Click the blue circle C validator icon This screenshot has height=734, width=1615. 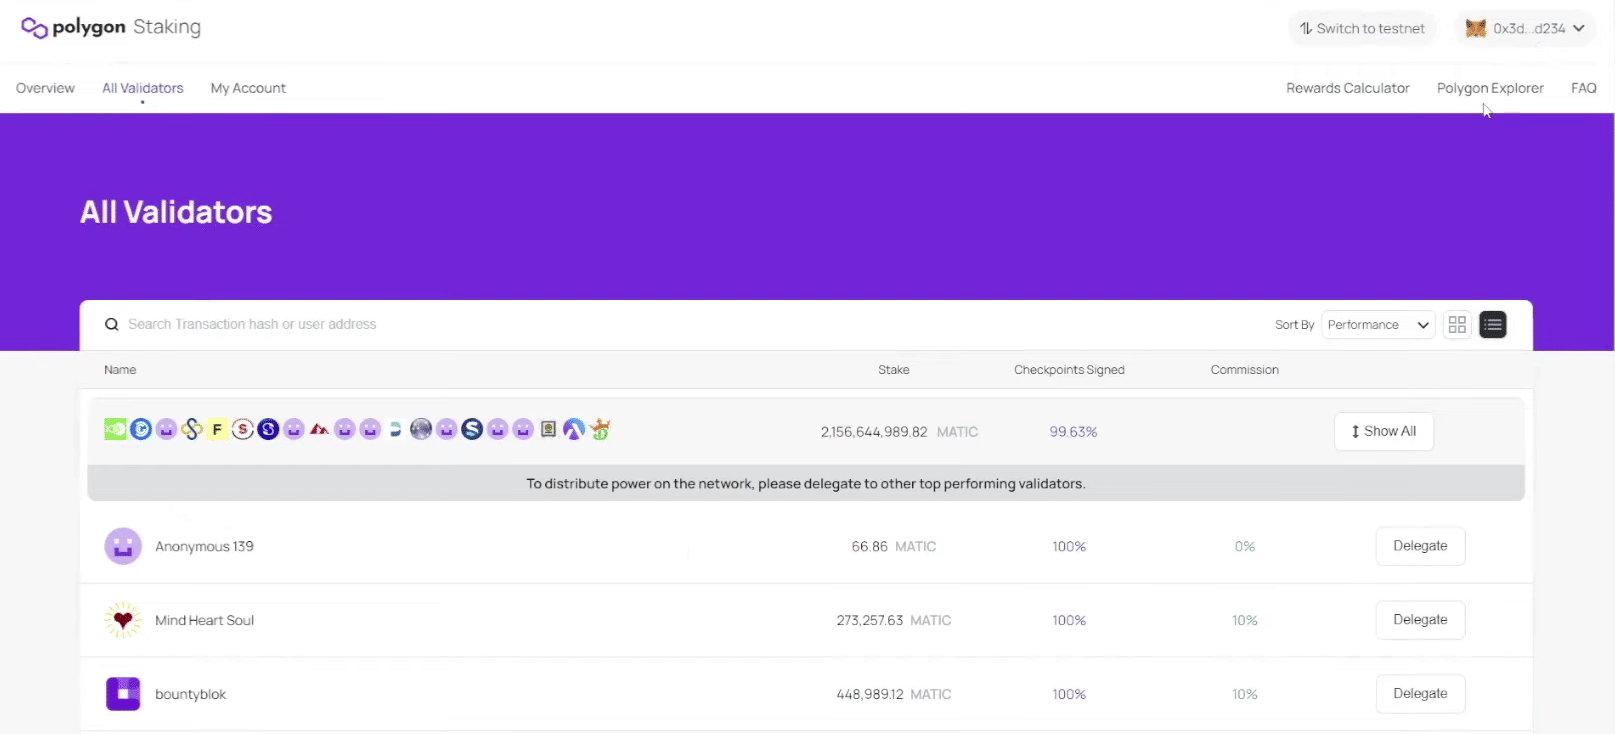pyautogui.click(x=141, y=430)
